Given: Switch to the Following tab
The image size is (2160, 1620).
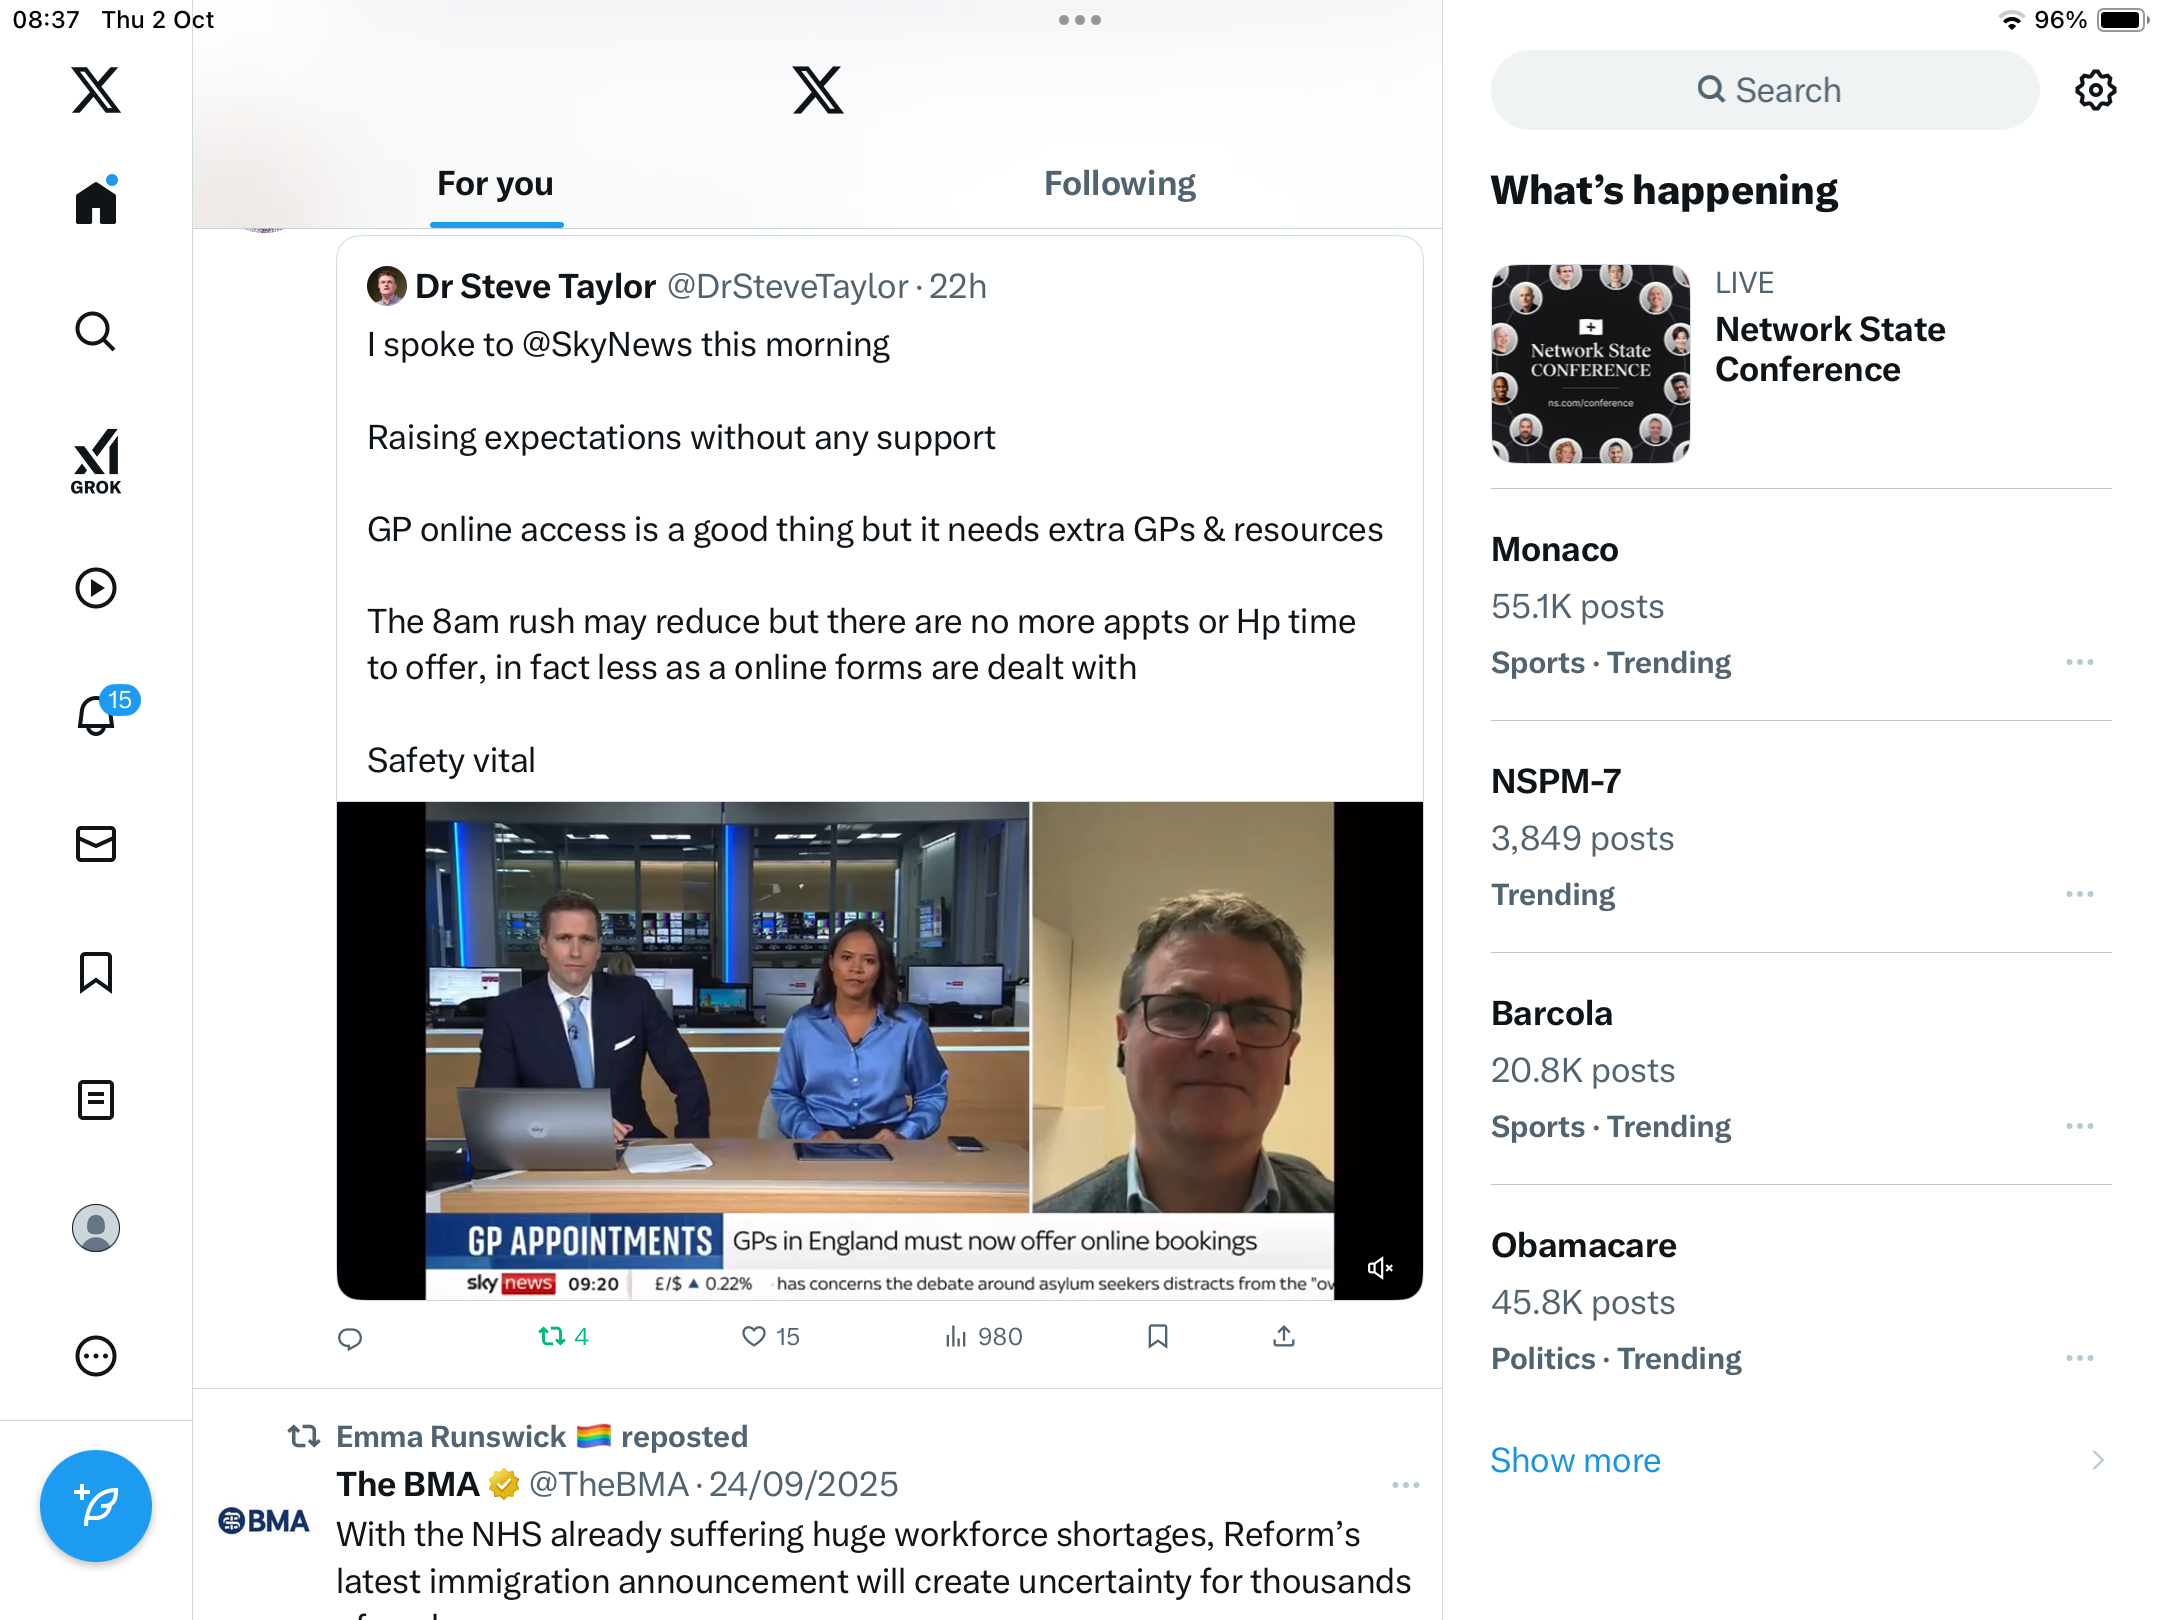Looking at the screenshot, I should pos(1119,184).
